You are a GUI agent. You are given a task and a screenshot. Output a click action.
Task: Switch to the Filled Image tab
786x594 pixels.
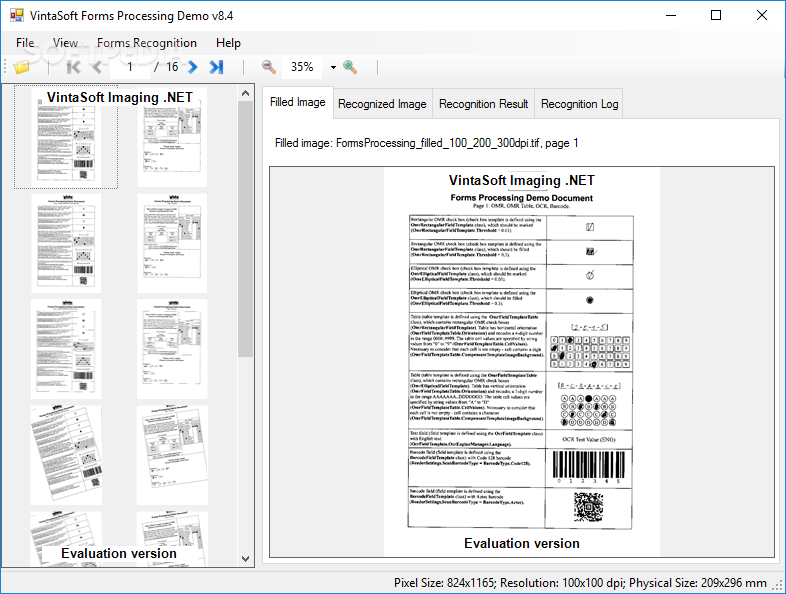tap(298, 102)
